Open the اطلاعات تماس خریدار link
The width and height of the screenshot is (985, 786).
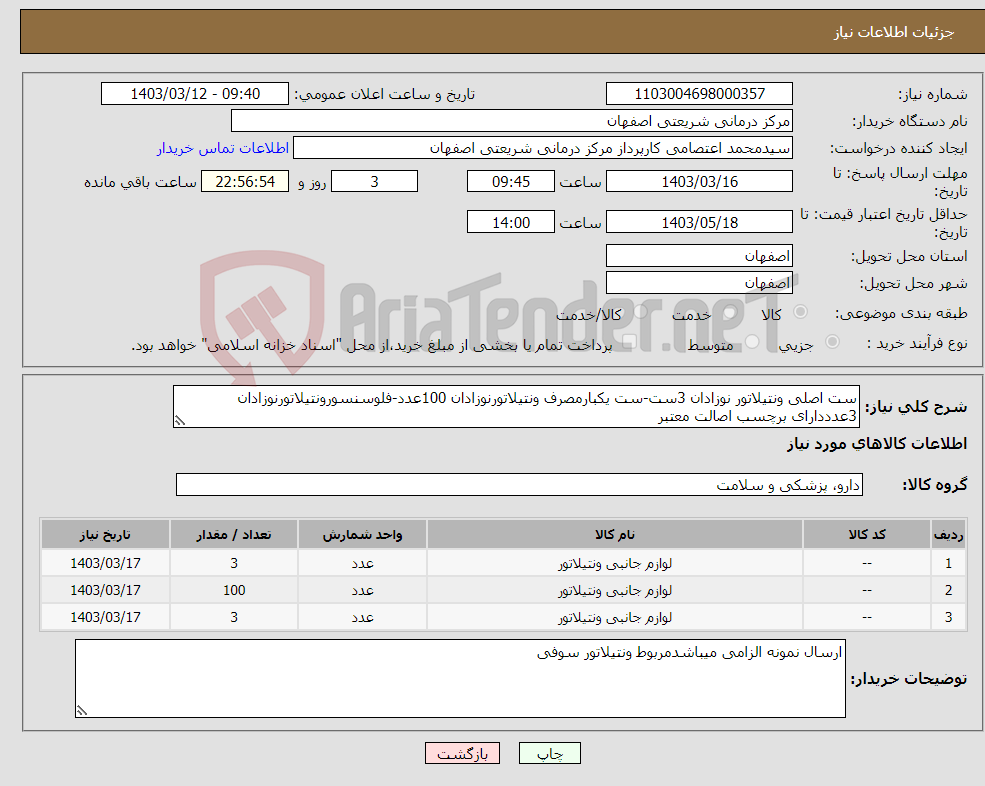[223, 148]
